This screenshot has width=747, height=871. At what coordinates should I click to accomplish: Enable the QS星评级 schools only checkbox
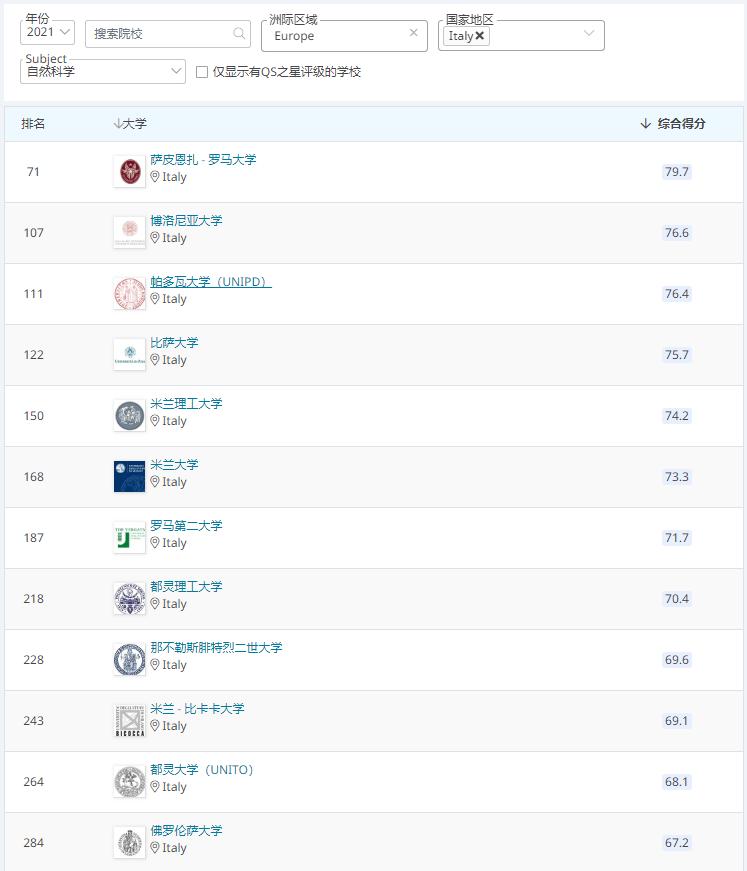(202, 72)
